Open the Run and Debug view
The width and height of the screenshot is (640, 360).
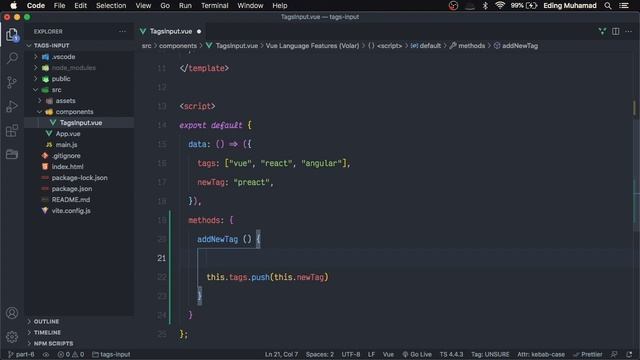coord(12,106)
